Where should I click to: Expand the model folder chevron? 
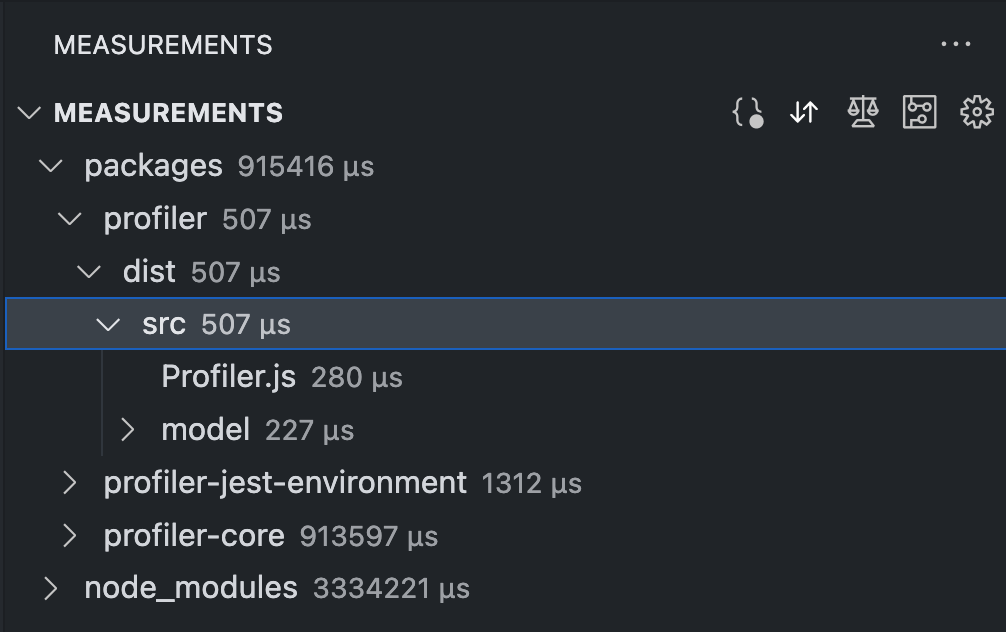click(x=127, y=430)
